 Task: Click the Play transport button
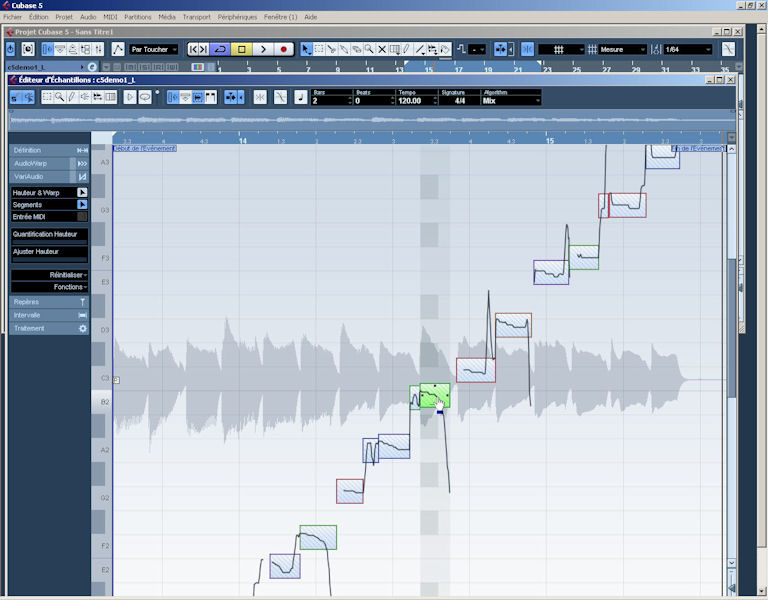pos(263,49)
